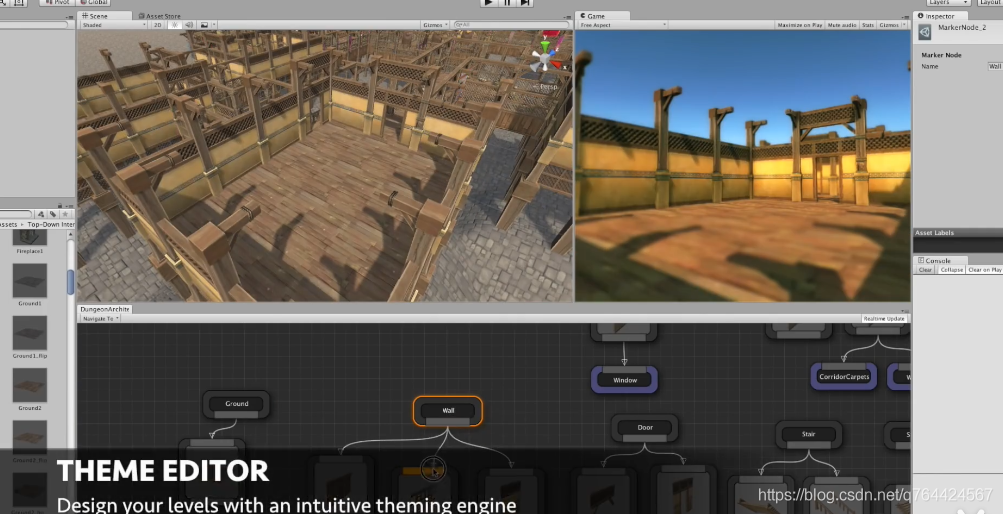Image resolution: width=1003 pixels, height=514 pixels.
Task: Click the Project panel scroll up arrow
Action: click(70, 234)
